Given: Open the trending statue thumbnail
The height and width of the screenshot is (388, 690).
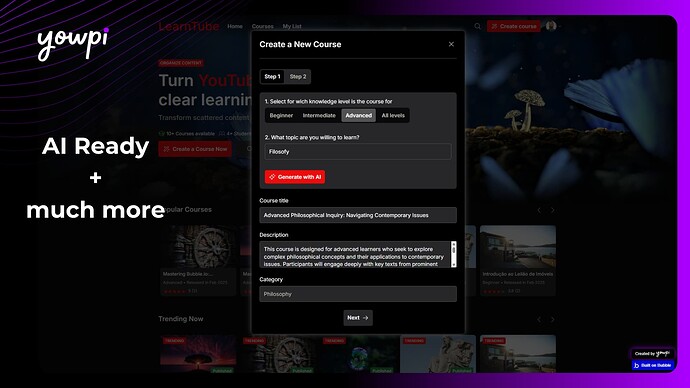Looking at the screenshot, I should (x=438, y=354).
